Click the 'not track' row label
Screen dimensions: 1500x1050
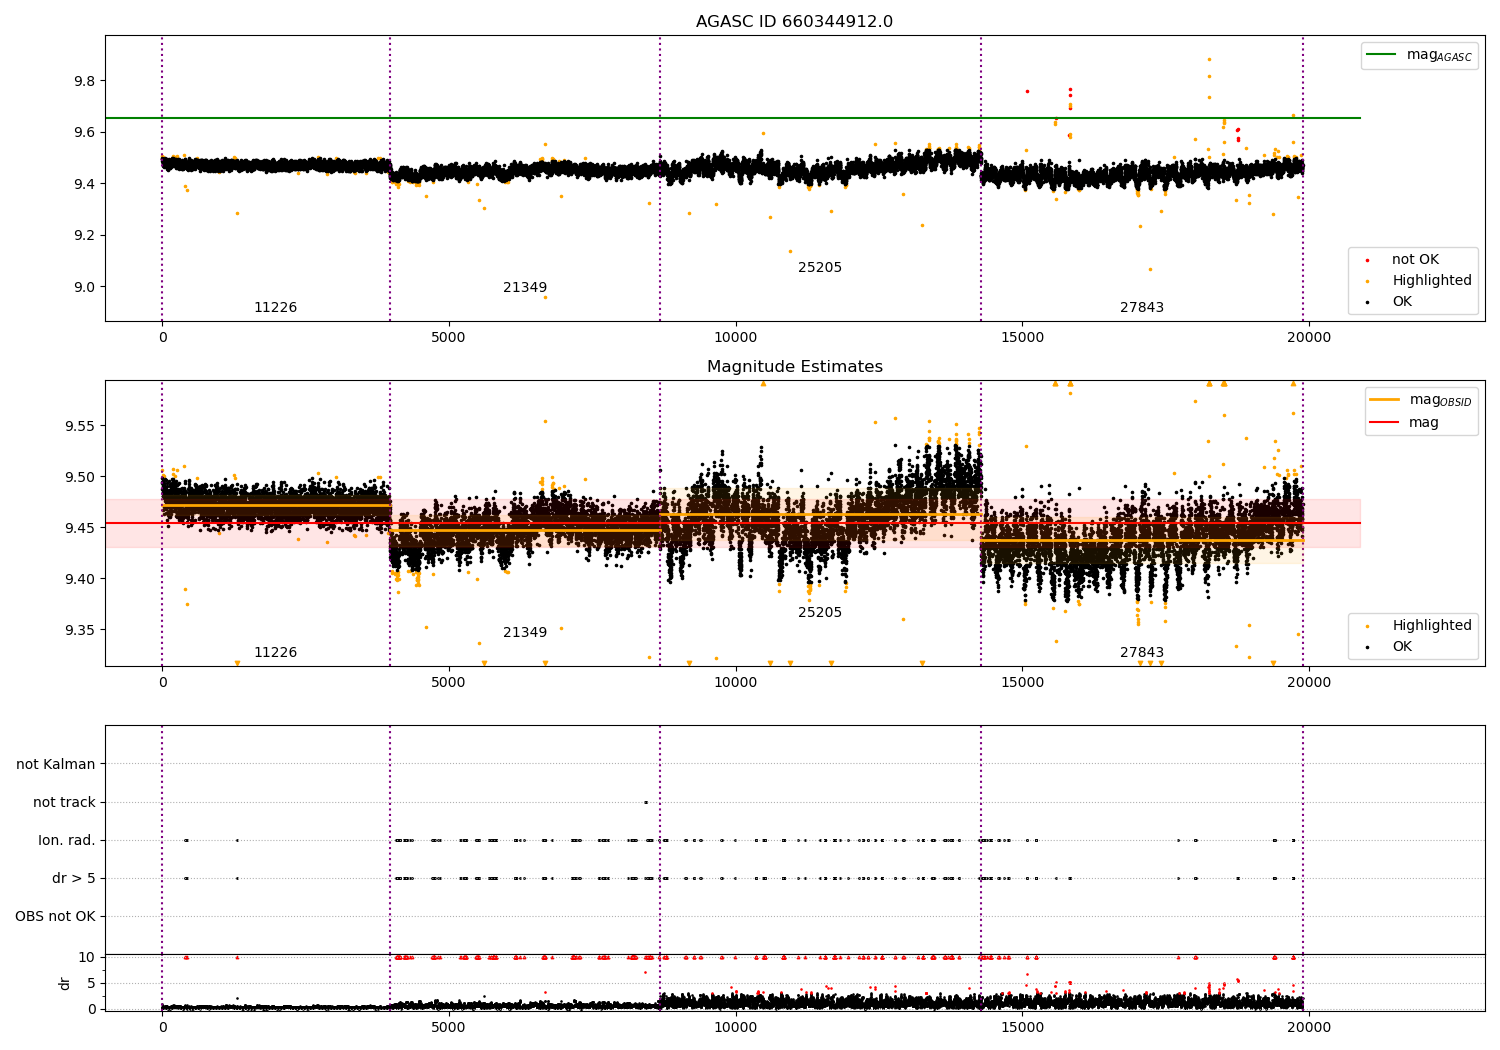(64, 803)
